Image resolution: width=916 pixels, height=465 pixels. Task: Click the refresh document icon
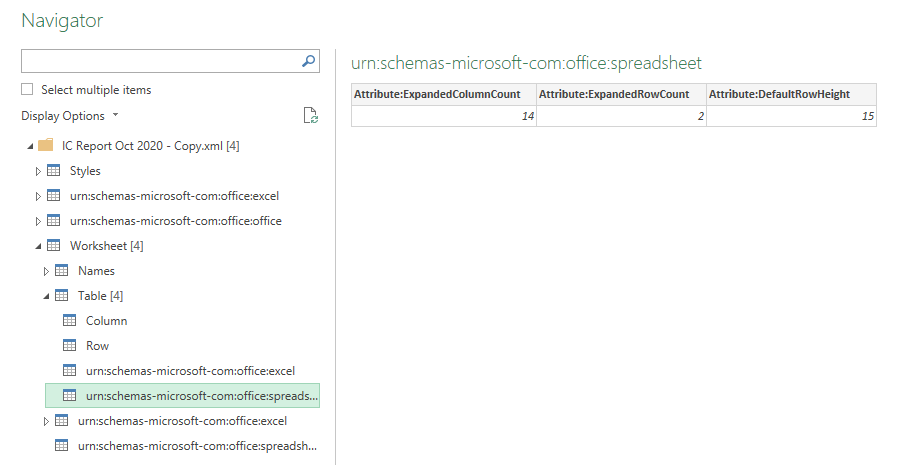pyautogui.click(x=310, y=116)
